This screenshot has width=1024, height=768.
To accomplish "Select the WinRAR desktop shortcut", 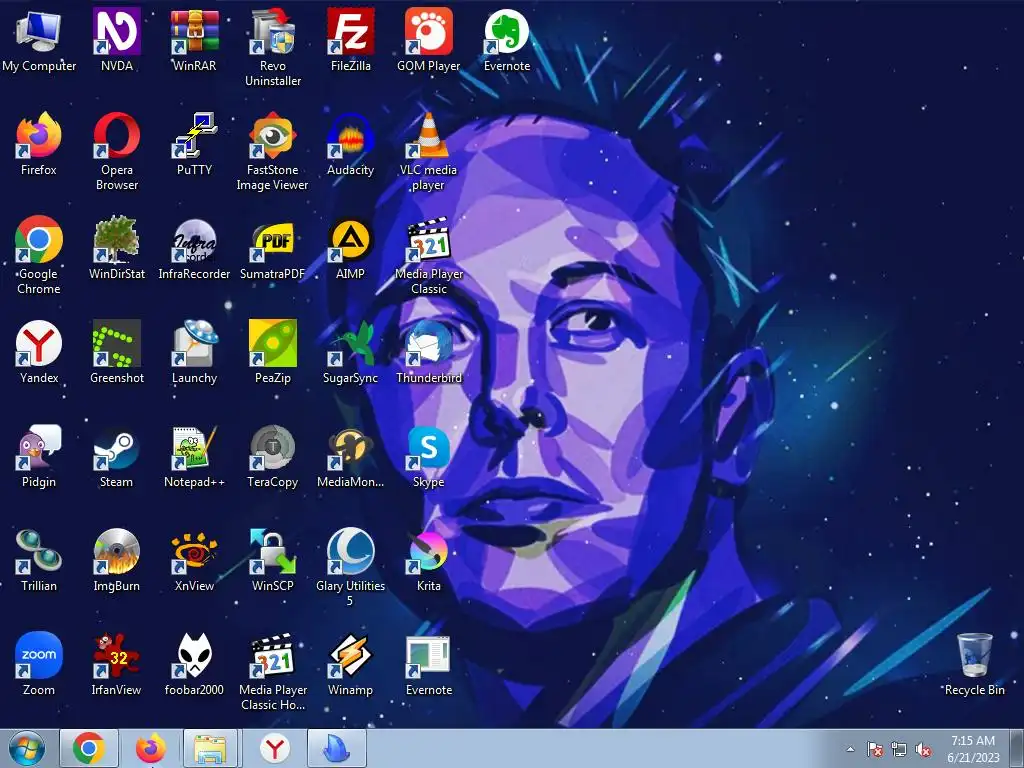I will pyautogui.click(x=195, y=31).
